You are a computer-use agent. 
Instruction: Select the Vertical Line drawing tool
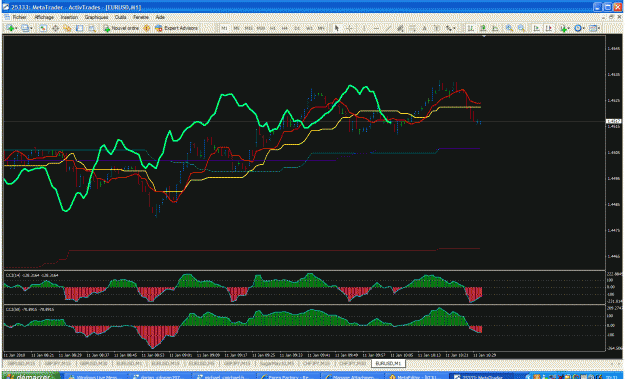364,28
